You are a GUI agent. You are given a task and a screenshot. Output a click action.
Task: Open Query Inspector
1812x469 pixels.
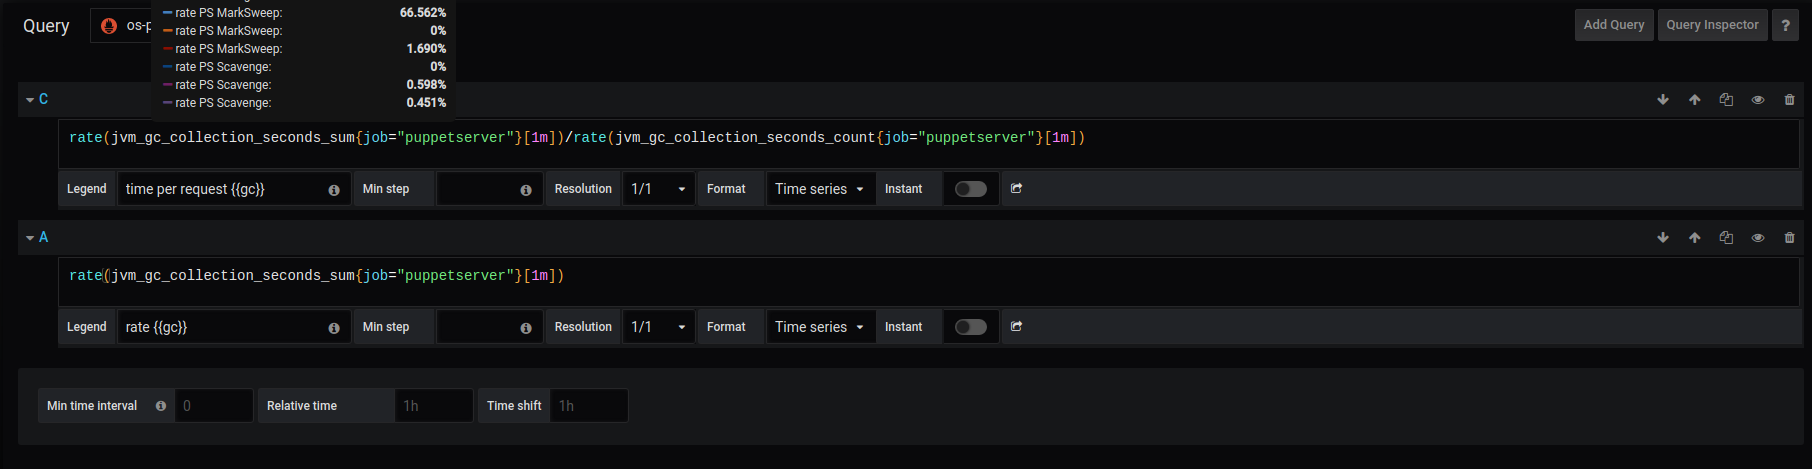[x=1712, y=25]
